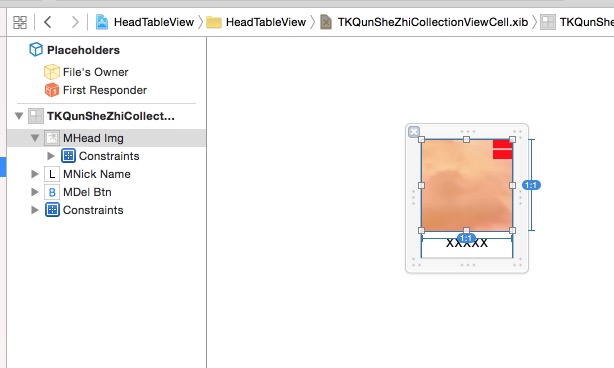614x368 pixels.
Task: Expand the MNick Name tree node
Action: click(34, 174)
